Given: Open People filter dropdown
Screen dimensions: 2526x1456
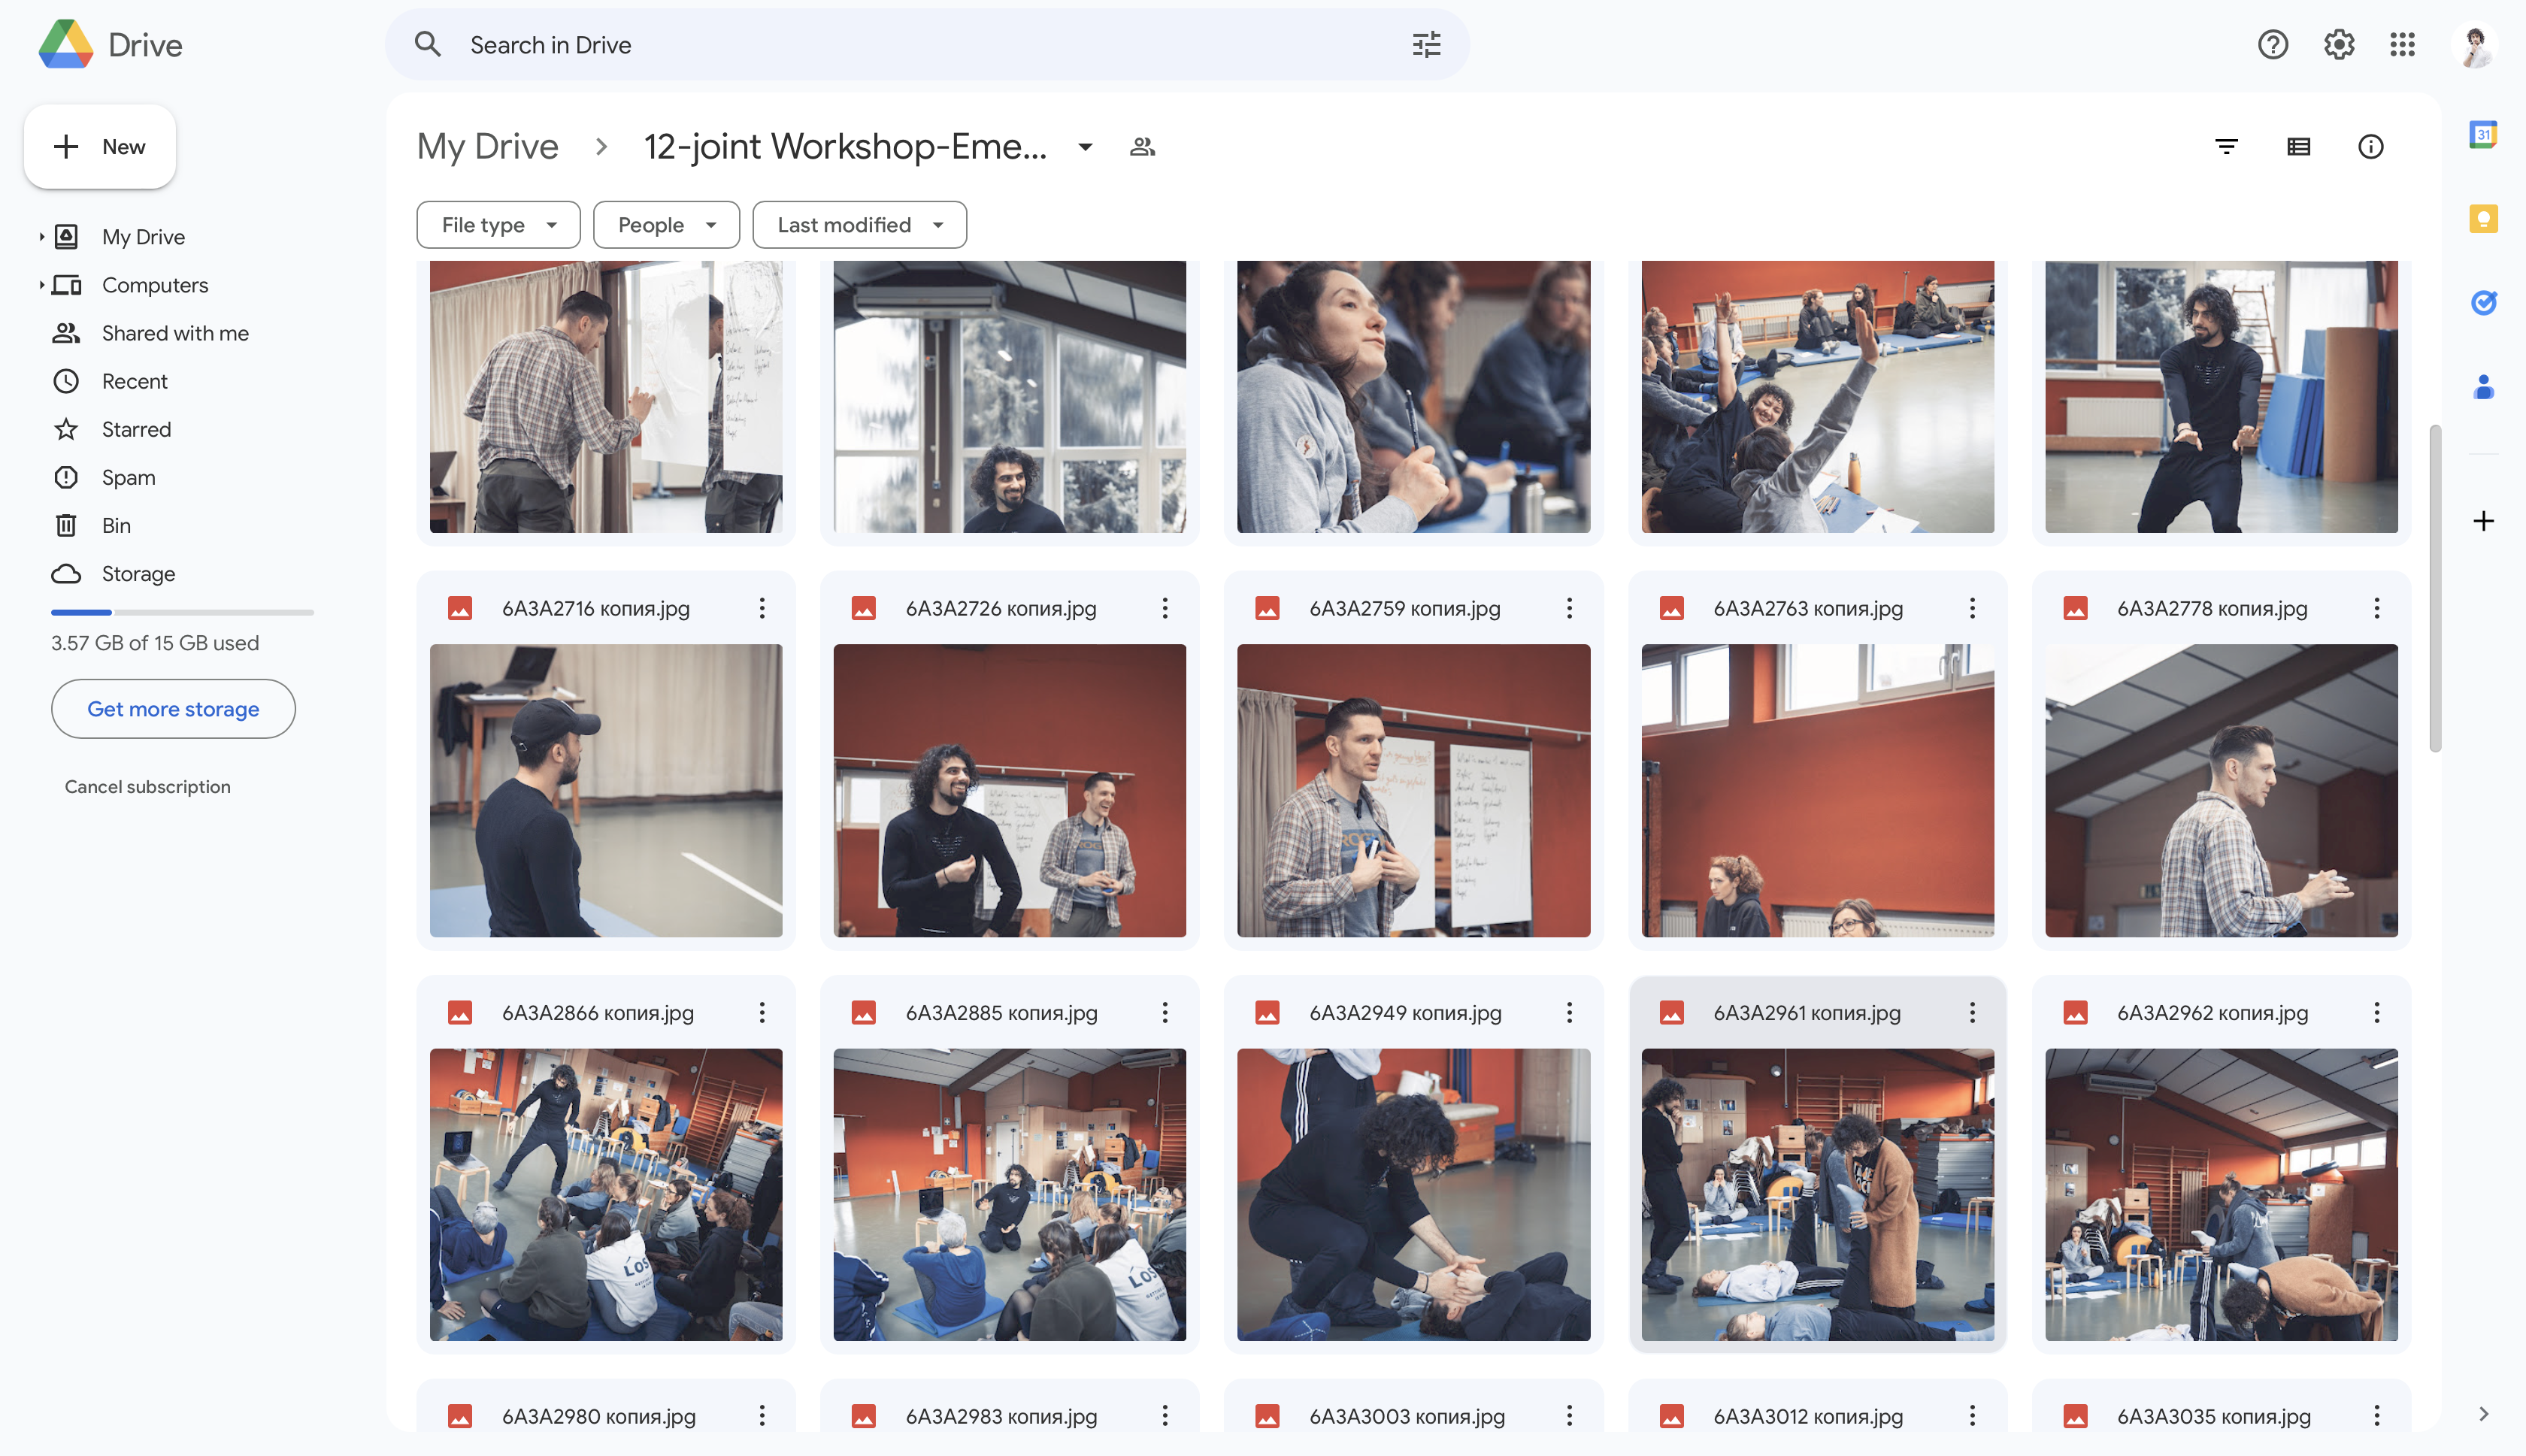Looking at the screenshot, I should [x=666, y=225].
